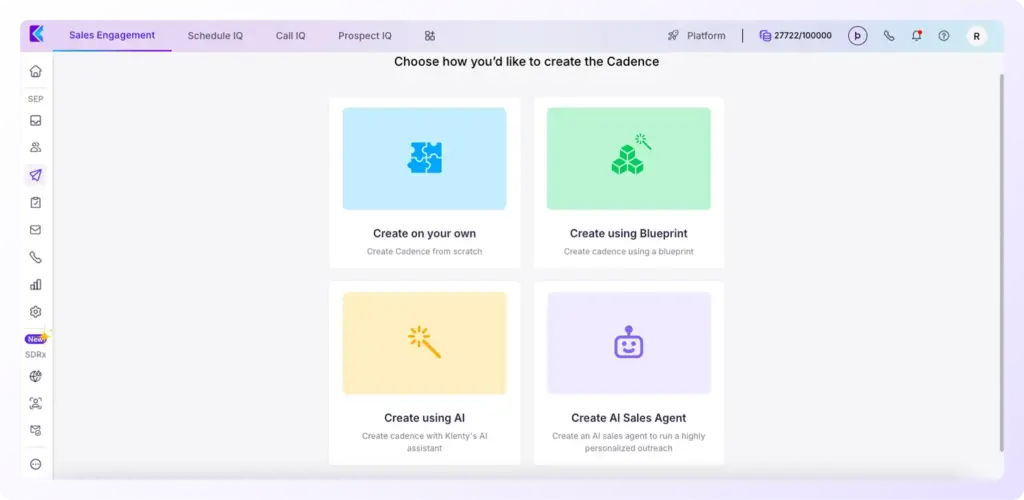Image resolution: width=1024 pixels, height=500 pixels.
Task: Switch to the Schedule IQ tab
Action: [215, 36]
